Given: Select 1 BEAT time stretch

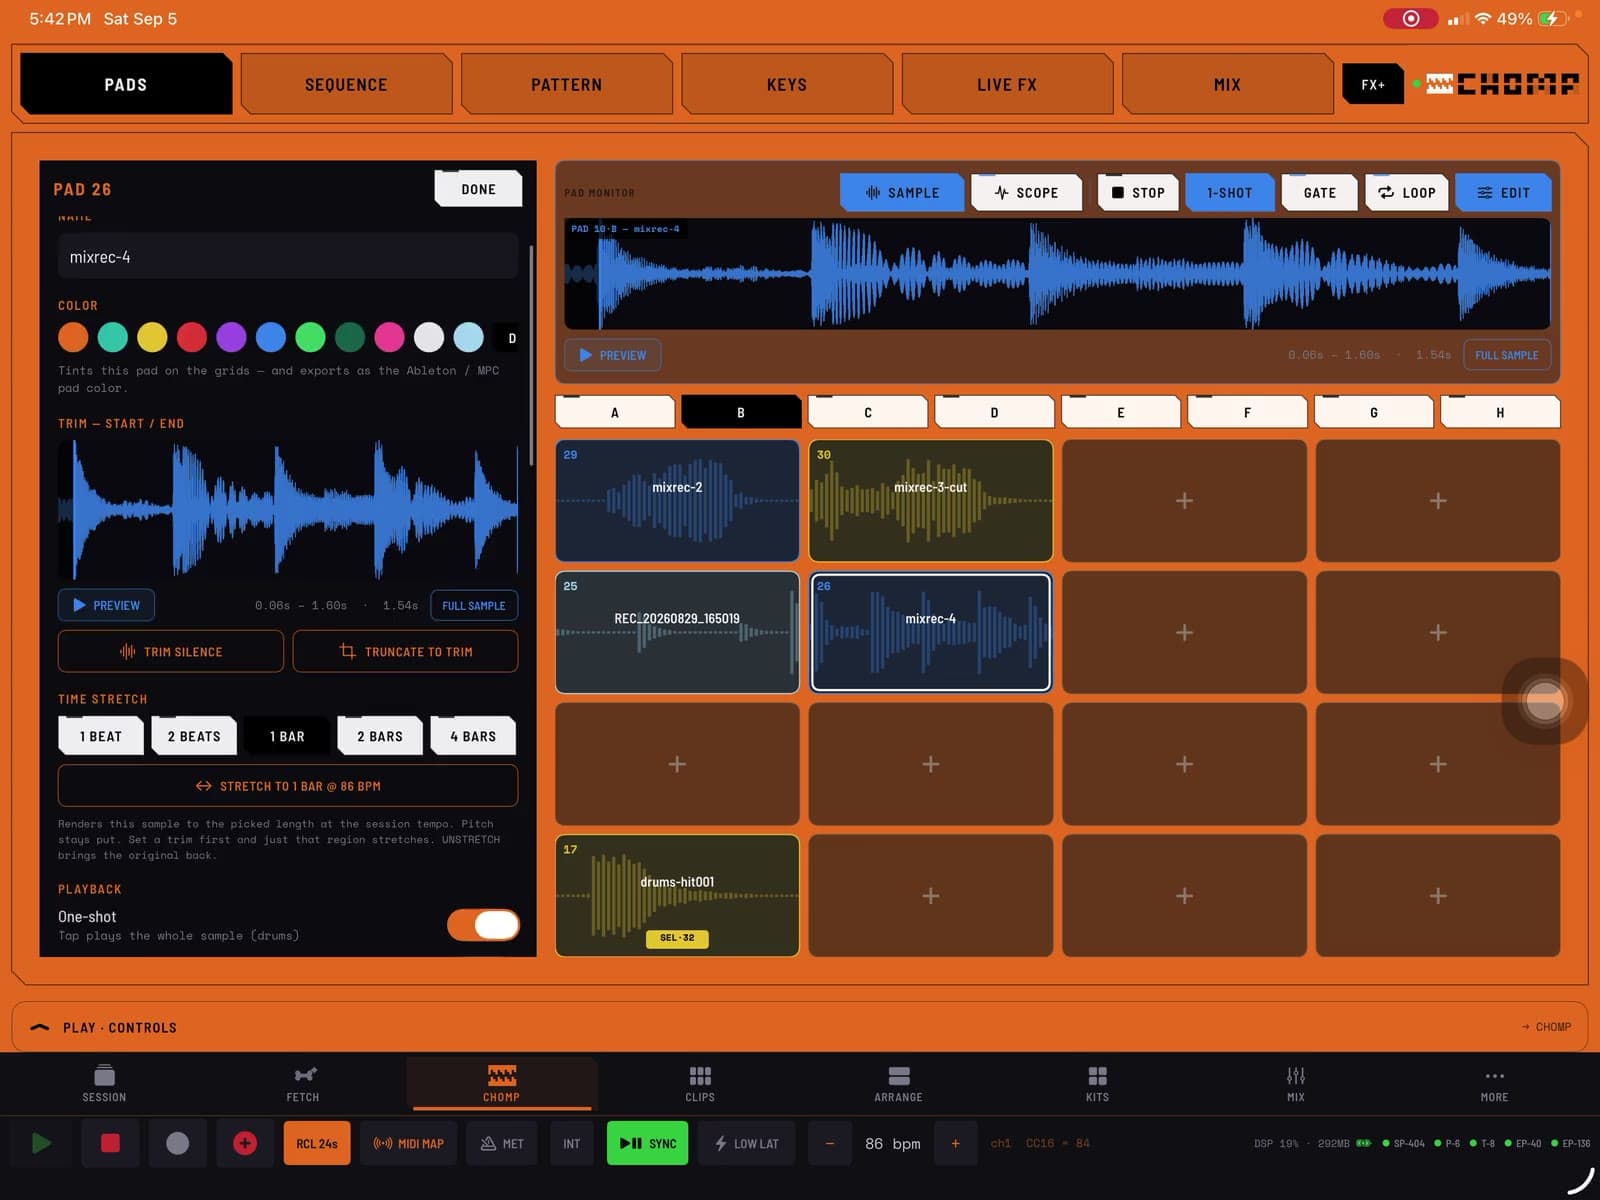Looking at the screenshot, I should tap(100, 736).
